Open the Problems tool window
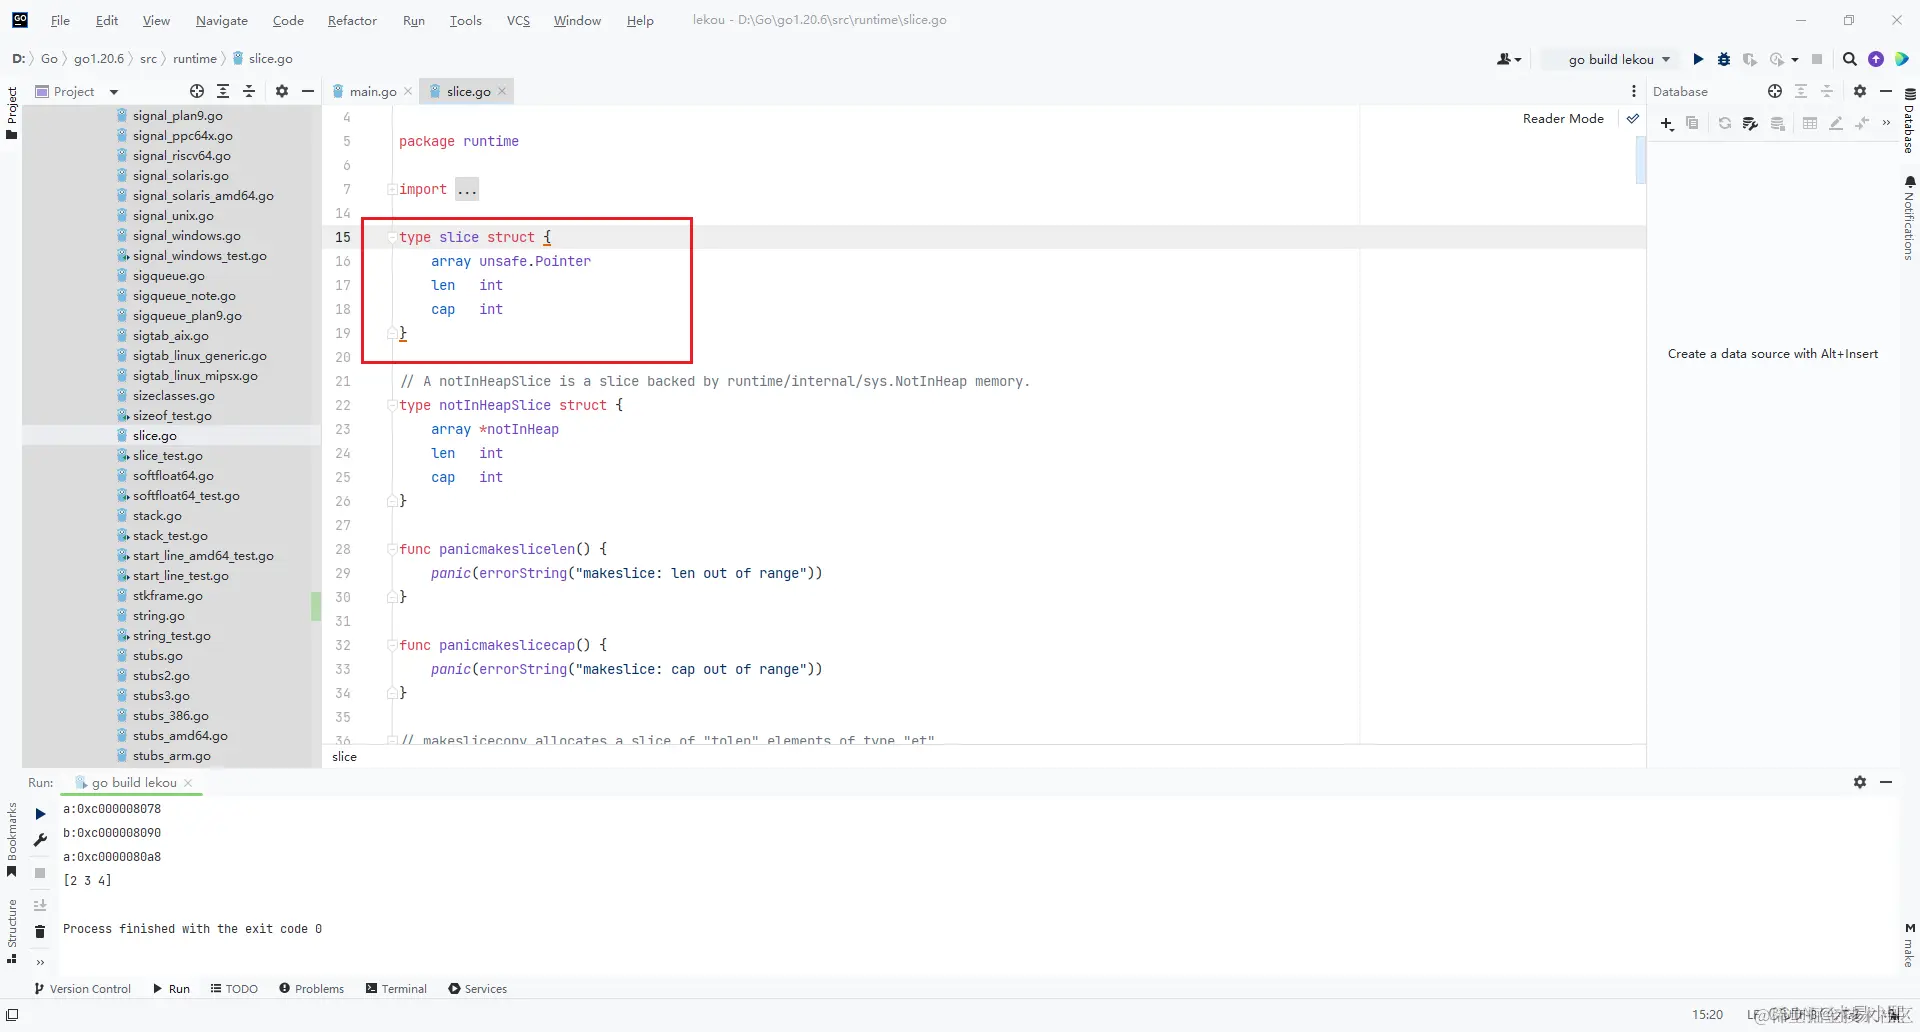The height and width of the screenshot is (1032, 1920). [x=311, y=989]
